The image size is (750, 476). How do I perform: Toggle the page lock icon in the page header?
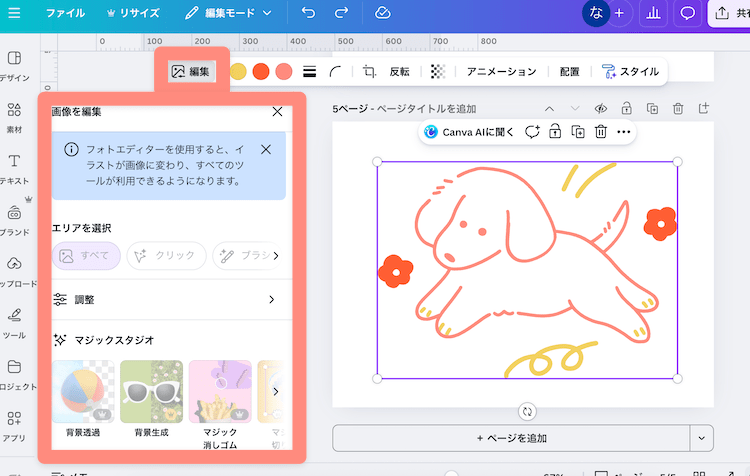pos(627,109)
